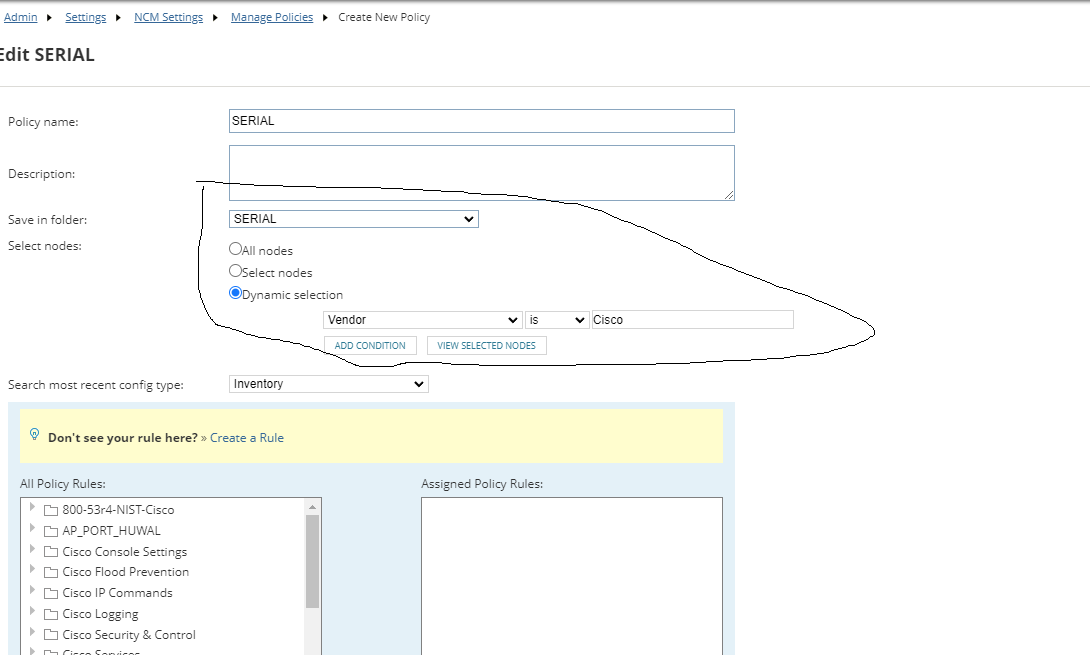Expand the Cisco Logging folder arrow
The width and height of the screenshot is (1090, 655).
32,610
